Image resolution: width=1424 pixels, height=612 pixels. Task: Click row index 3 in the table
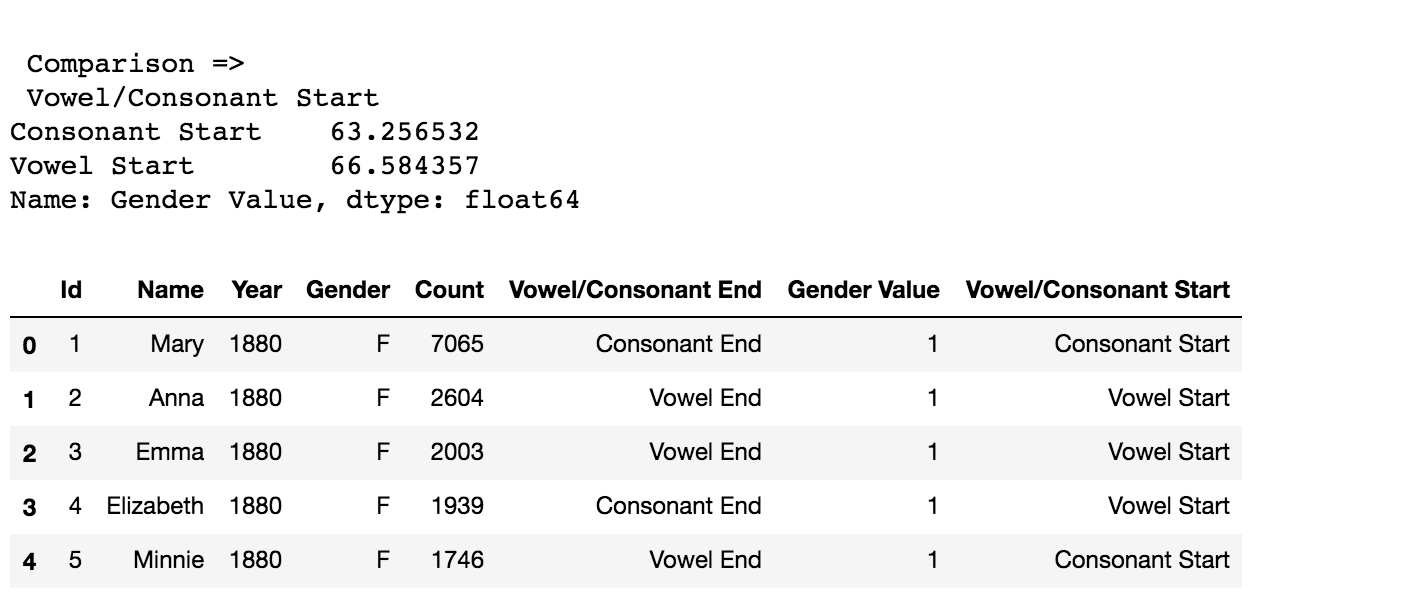point(29,507)
